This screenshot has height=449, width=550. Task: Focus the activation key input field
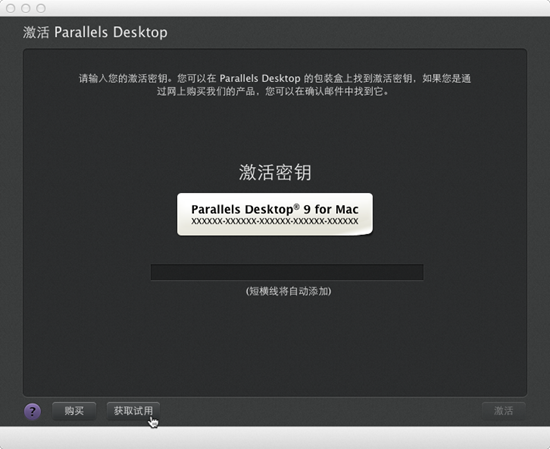pyautogui.click(x=287, y=272)
